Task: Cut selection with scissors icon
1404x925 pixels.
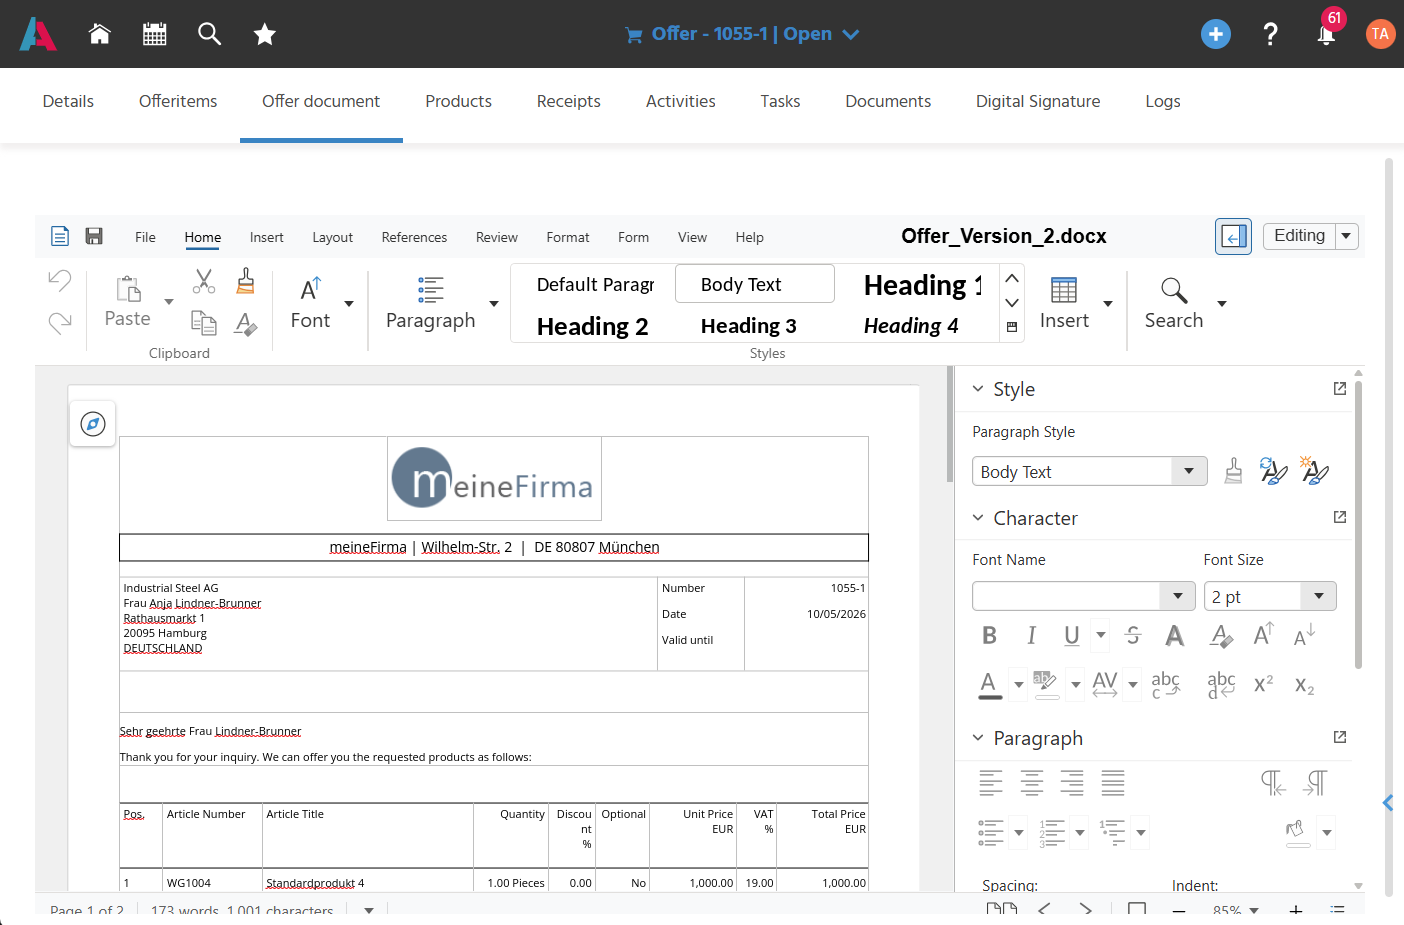Action: 204,281
